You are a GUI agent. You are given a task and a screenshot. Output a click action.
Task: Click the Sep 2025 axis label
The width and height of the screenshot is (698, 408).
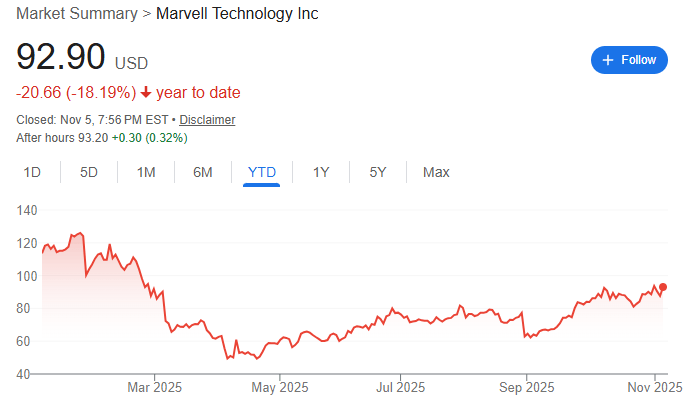526,387
